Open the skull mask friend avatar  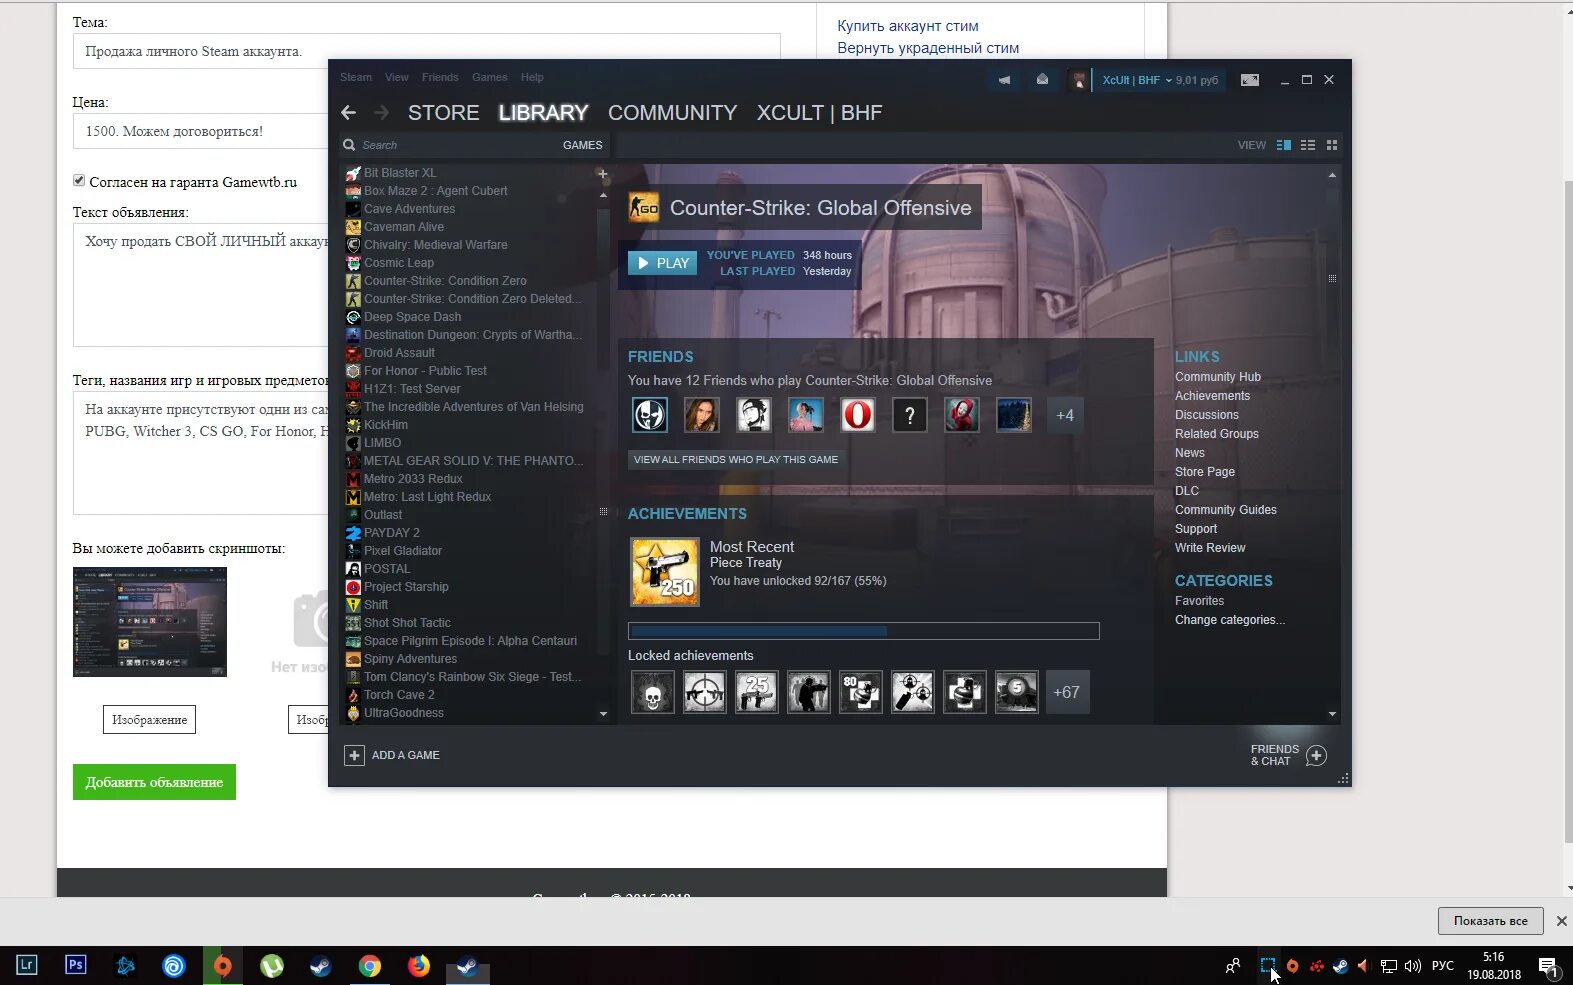[650, 415]
